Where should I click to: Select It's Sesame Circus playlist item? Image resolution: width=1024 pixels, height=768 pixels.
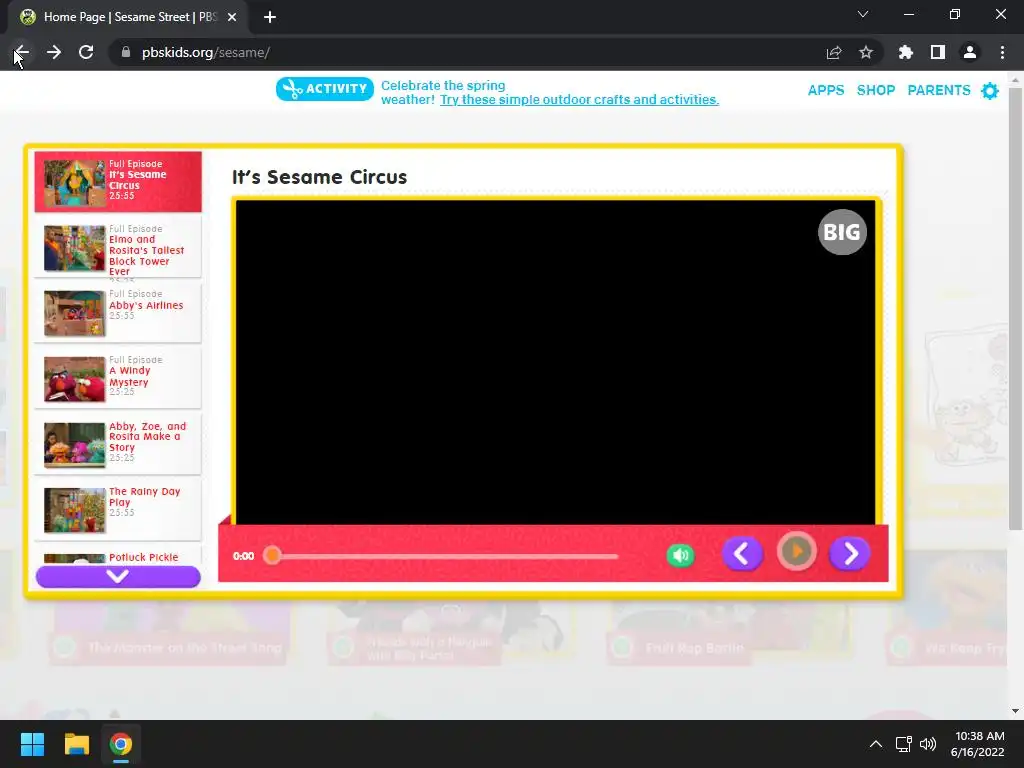(x=118, y=182)
